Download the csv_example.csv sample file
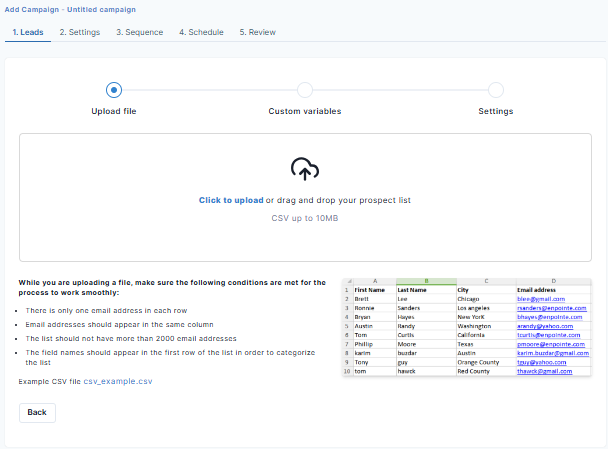Image resolution: width=608 pixels, height=449 pixels. tap(118, 382)
